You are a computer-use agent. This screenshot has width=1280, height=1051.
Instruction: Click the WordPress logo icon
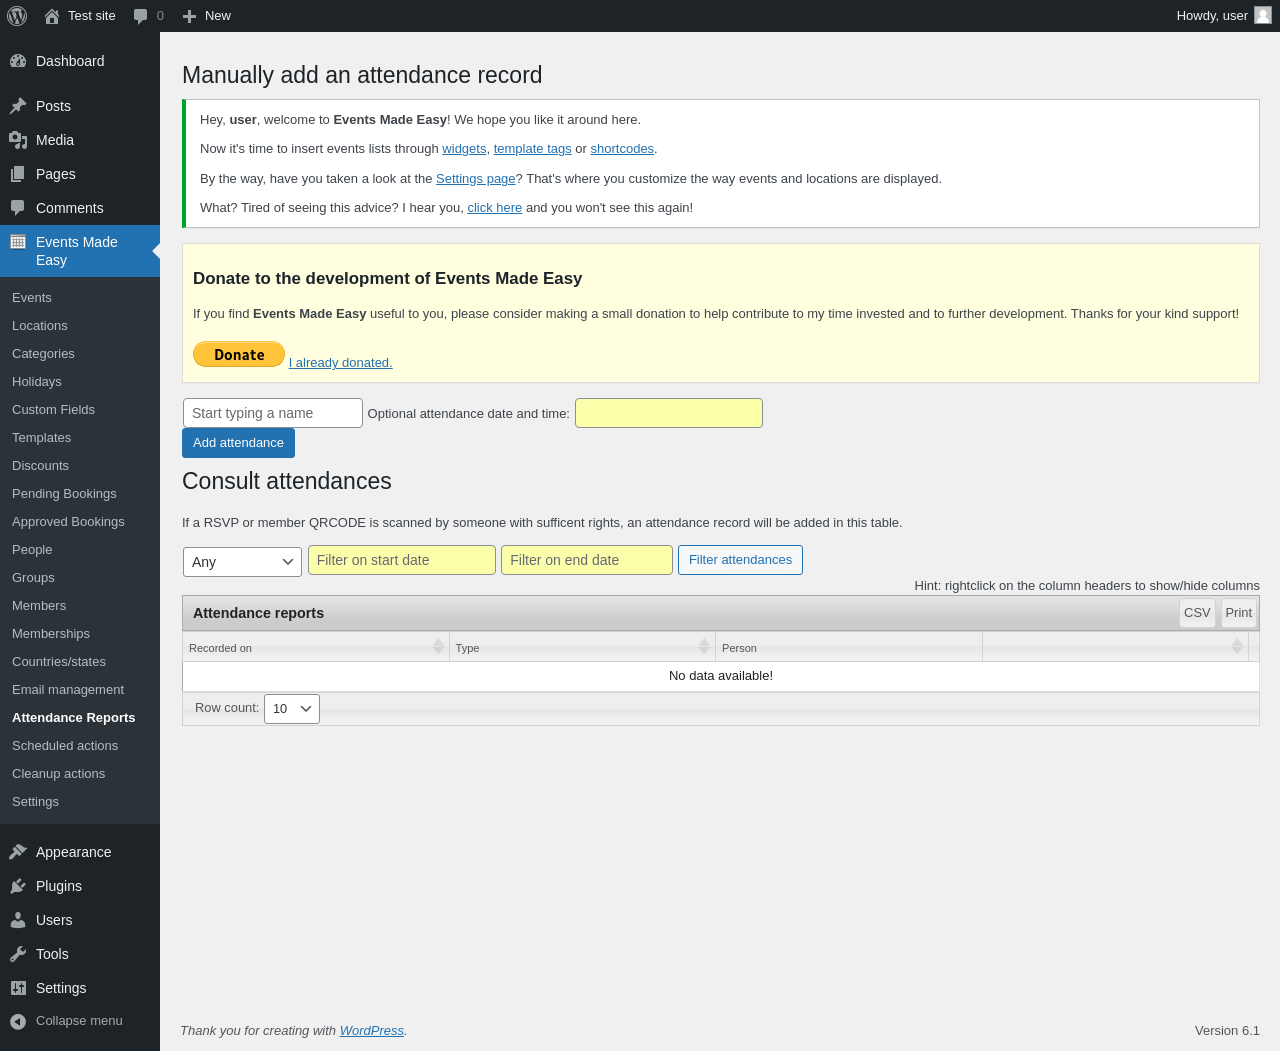click(x=17, y=16)
